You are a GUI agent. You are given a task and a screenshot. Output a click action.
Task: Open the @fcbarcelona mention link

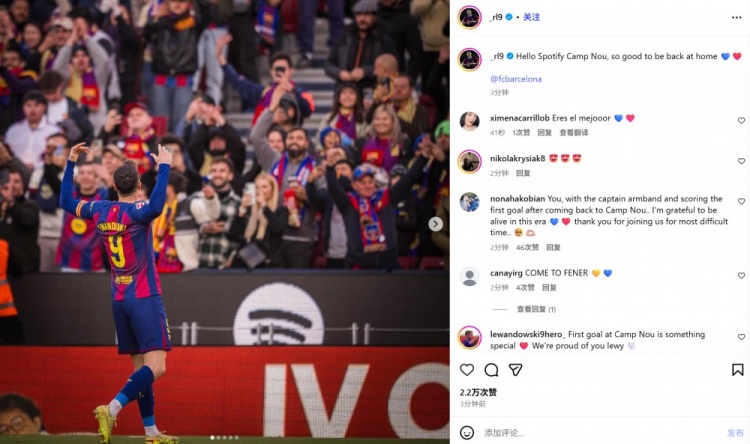pos(516,79)
